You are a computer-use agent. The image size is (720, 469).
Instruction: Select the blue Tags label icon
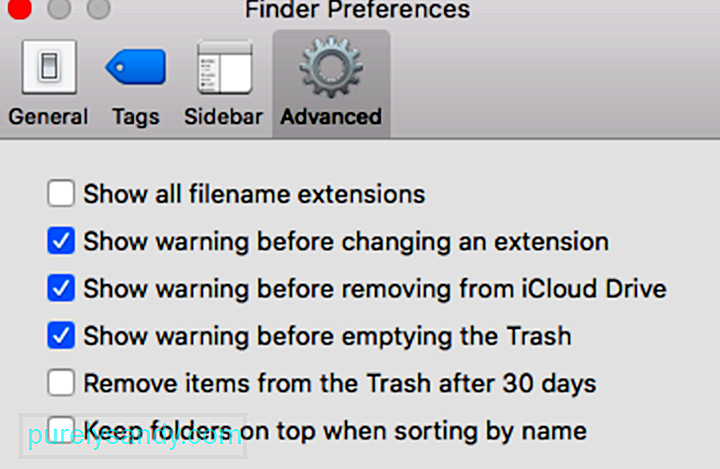[136, 67]
